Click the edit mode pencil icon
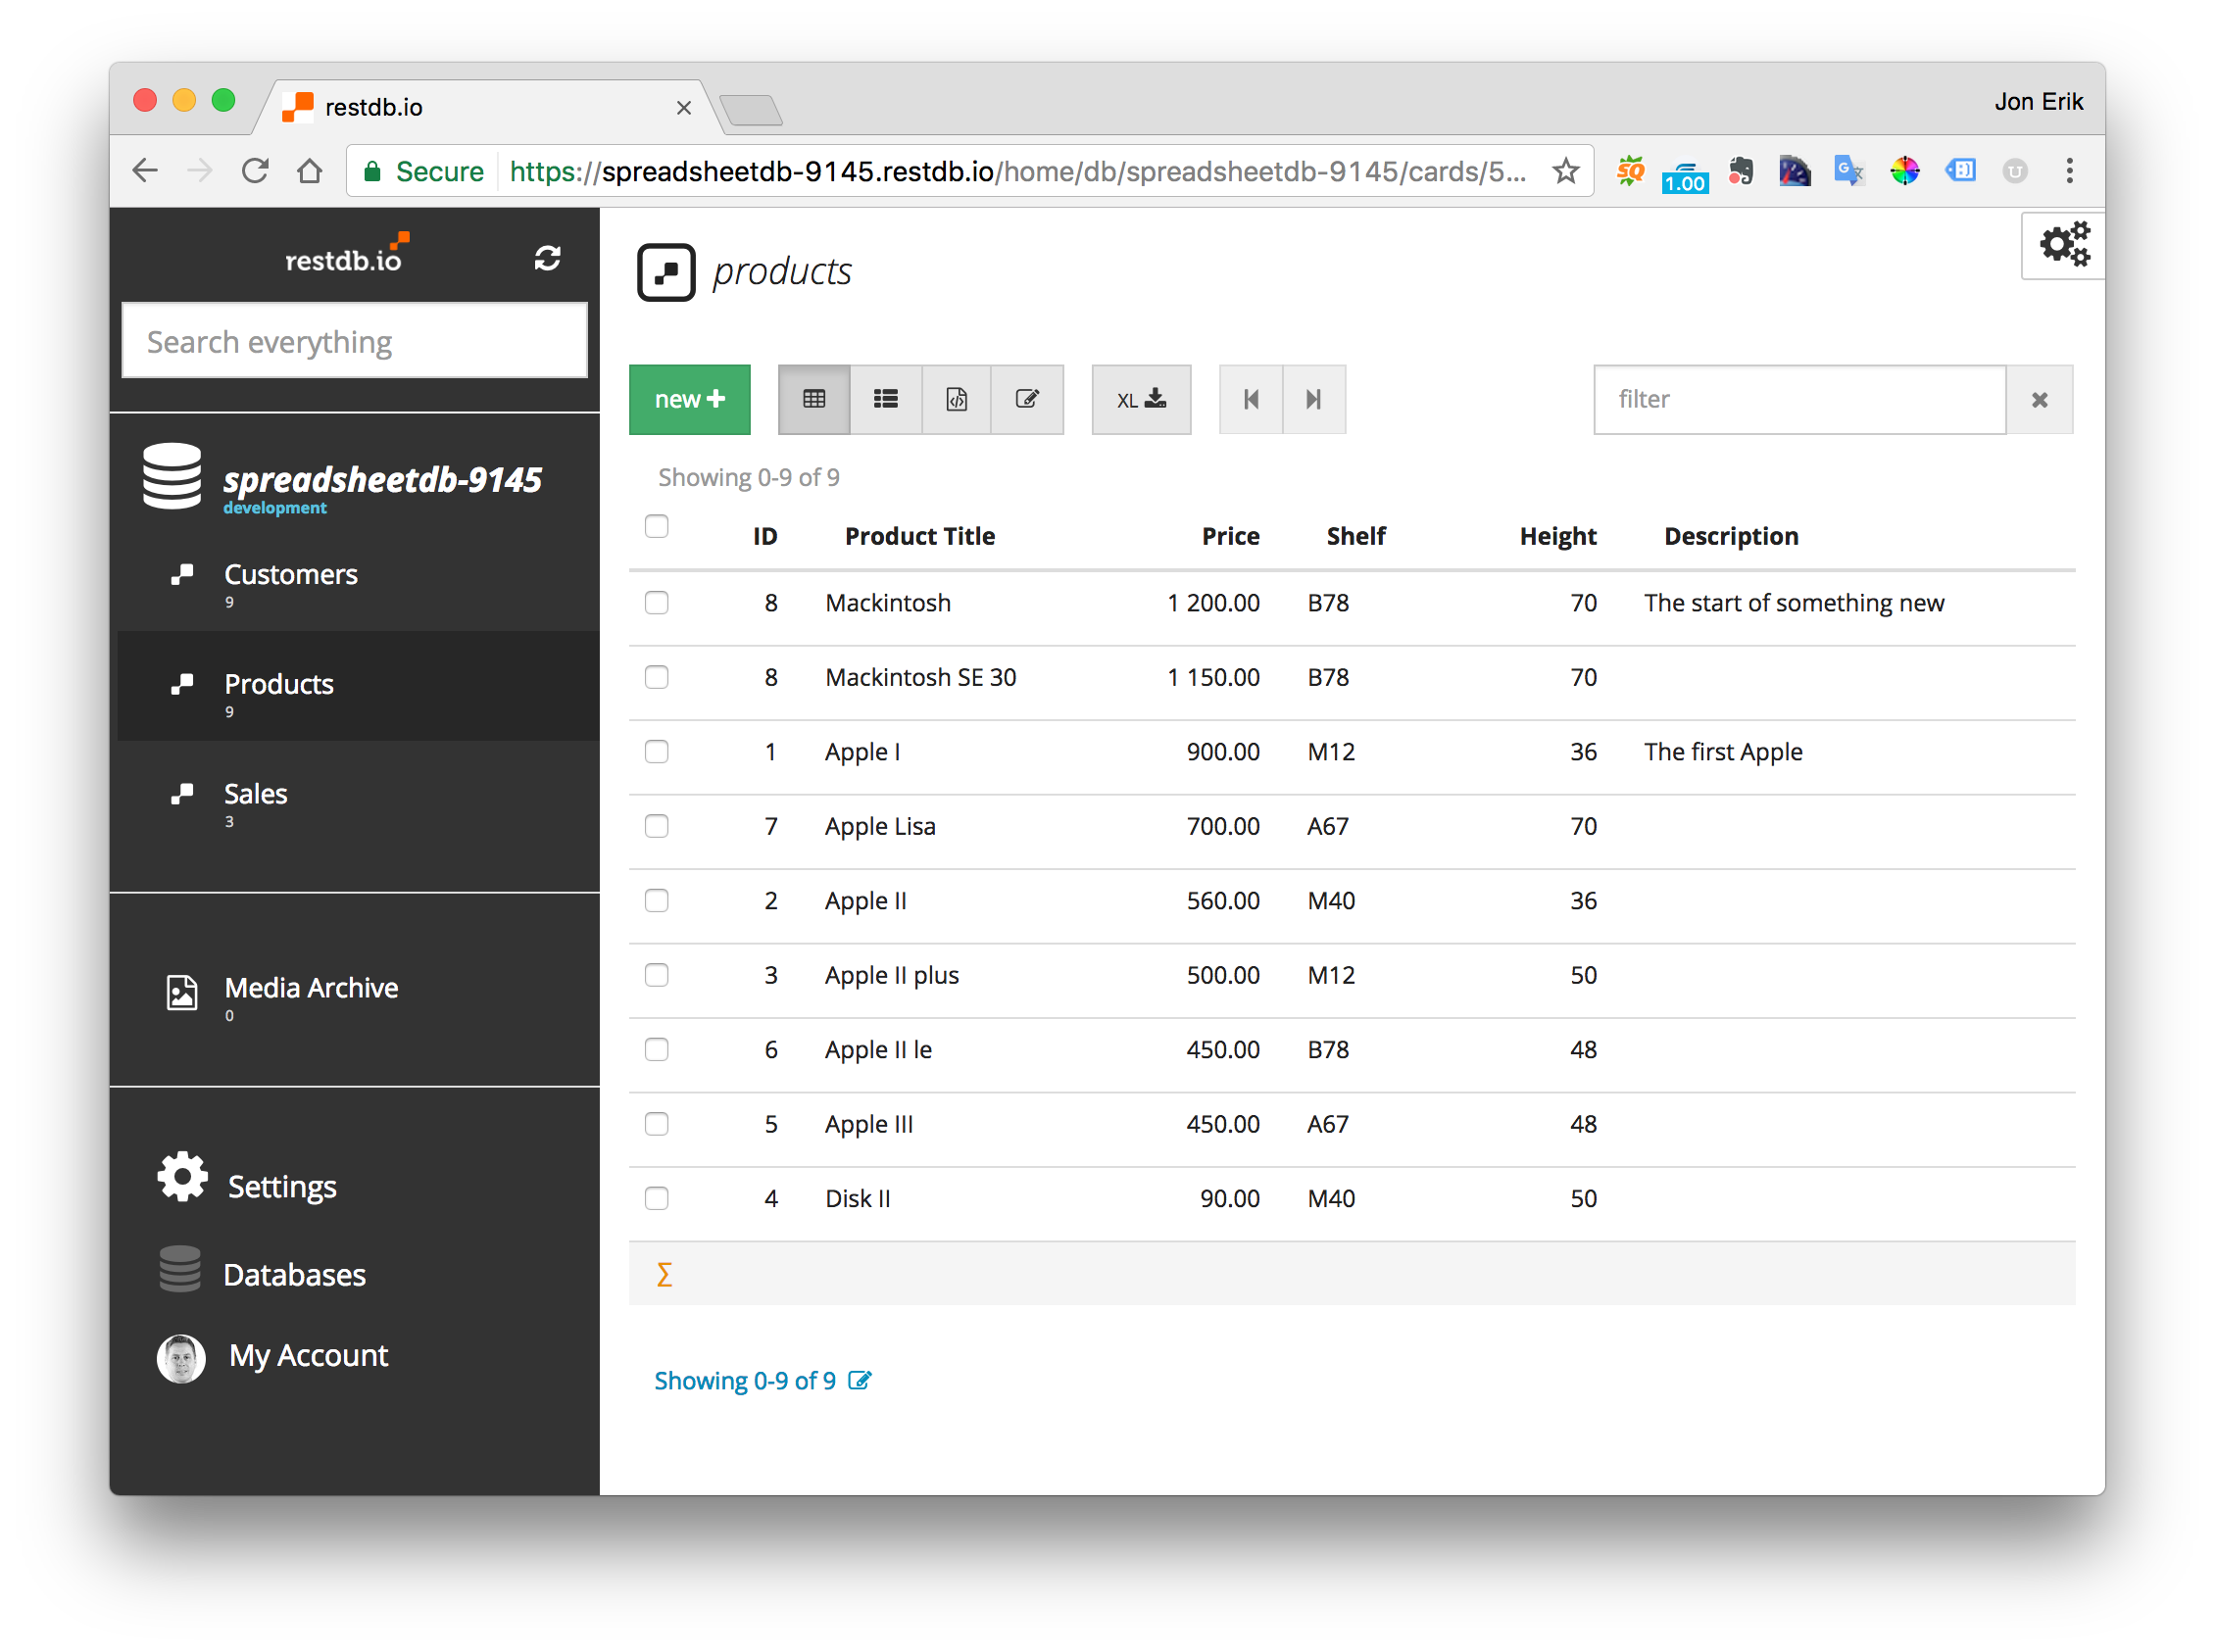Image resolution: width=2215 pixels, height=1652 pixels. pos(1027,399)
